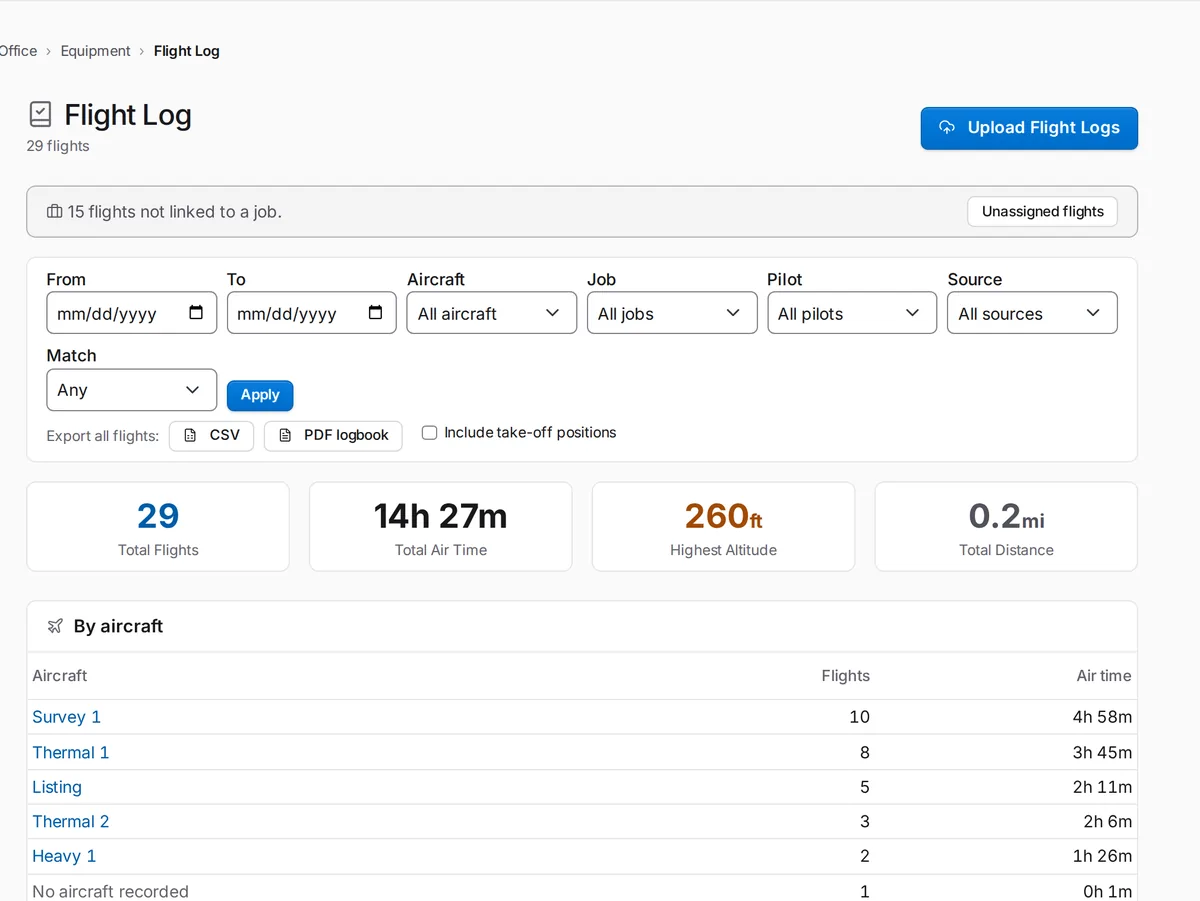Click the By aircraft section heading
This screenshot has width=1200, height=901.
click(x=118, y=626)
